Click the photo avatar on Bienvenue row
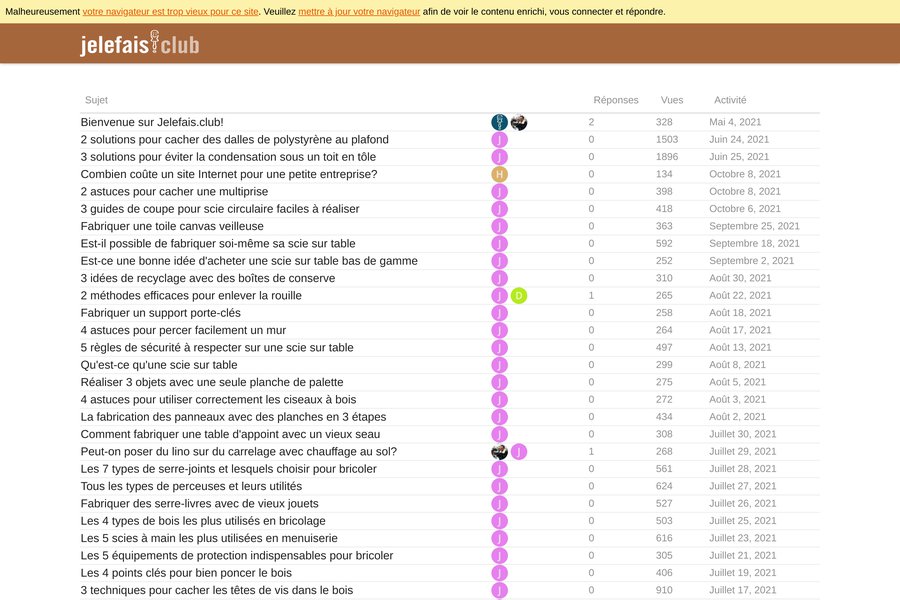 tap(519, 122)
